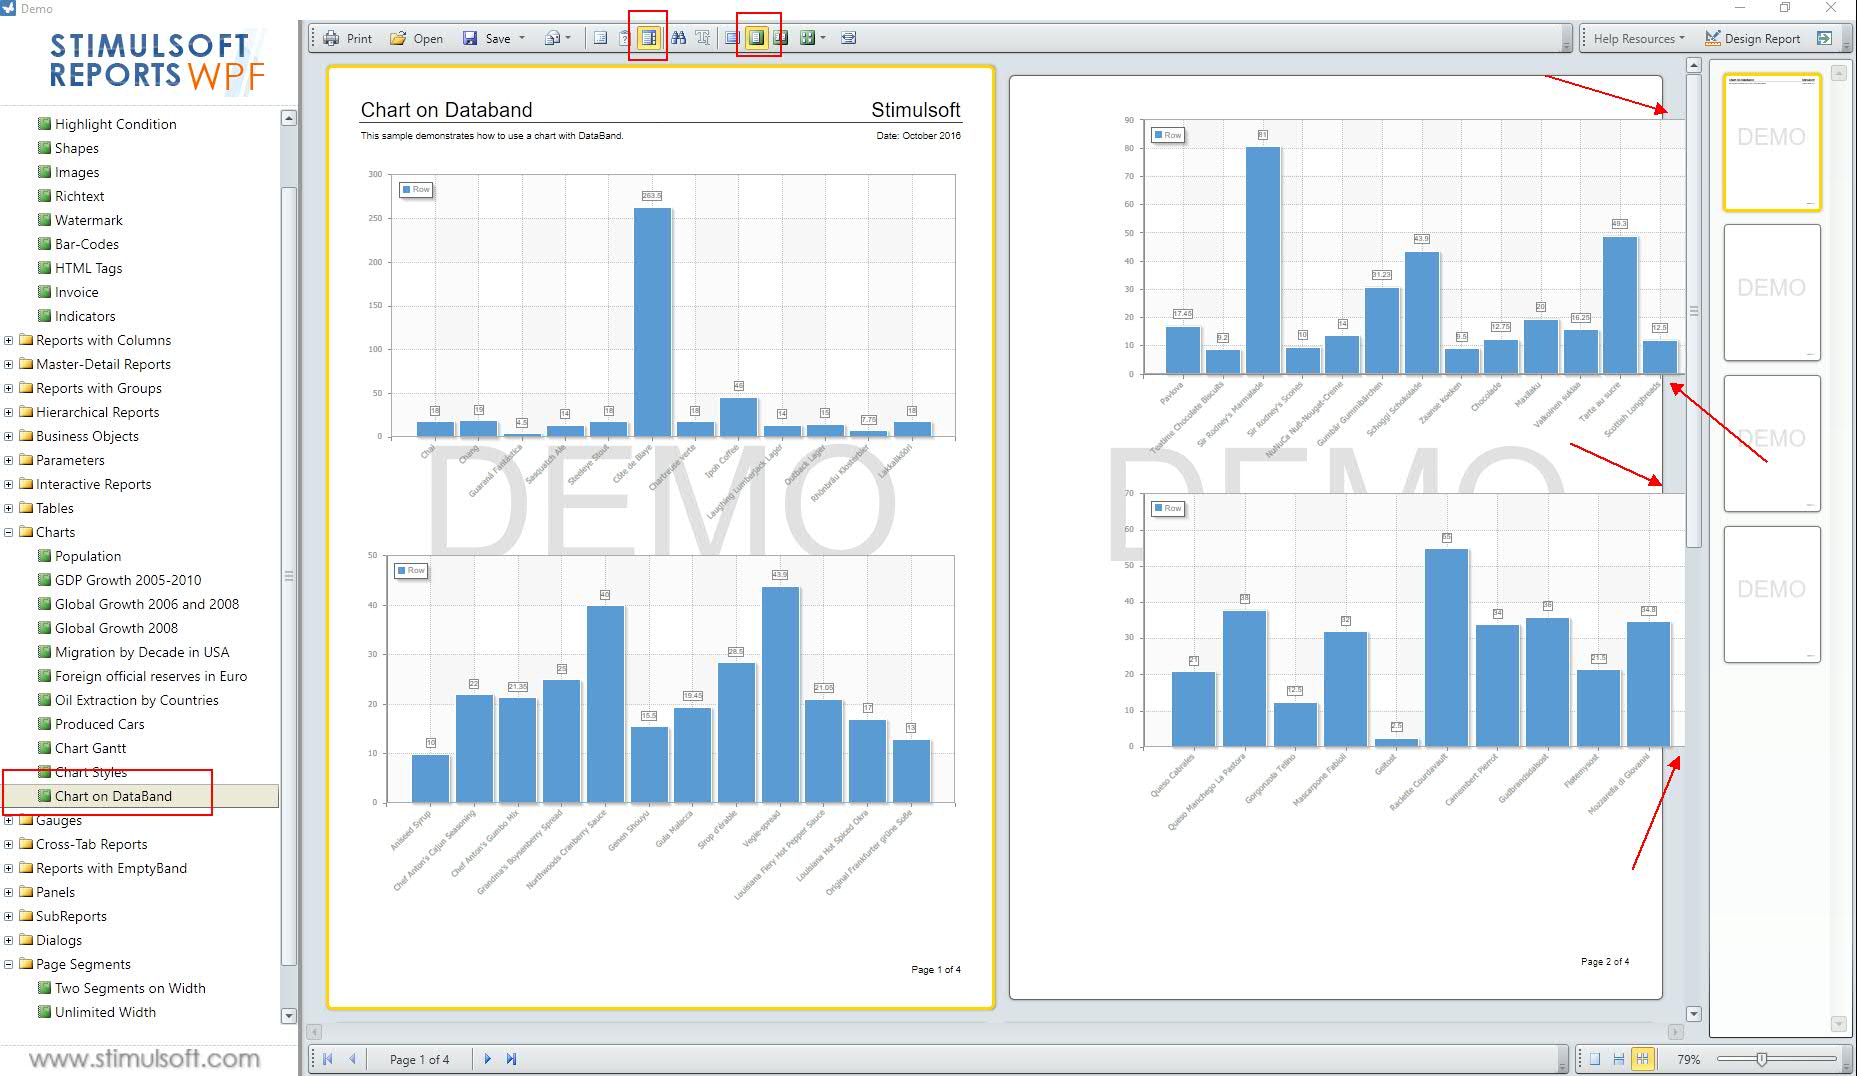Screen dimensions: 1857x1076
Task: Click the Find binoculars icon
Action: pos(679,38)
